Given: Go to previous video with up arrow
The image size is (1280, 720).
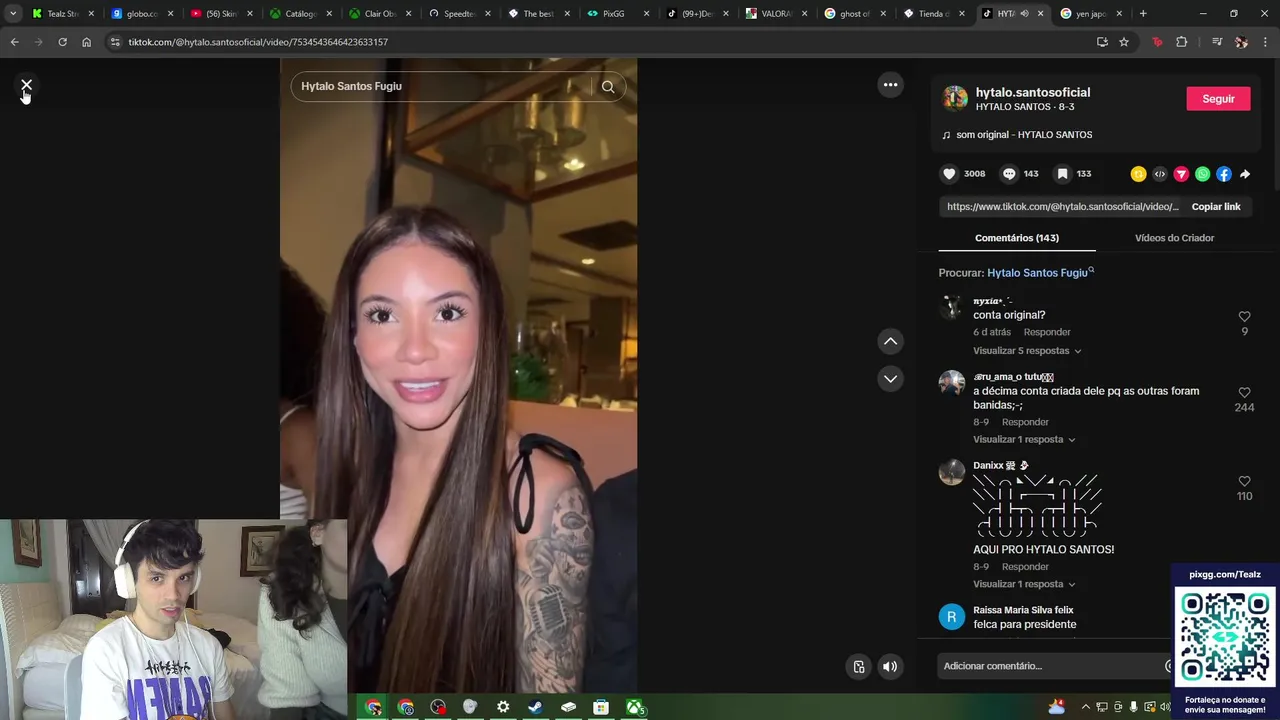Looking at the screenshot, I should (x=890, y=342).
